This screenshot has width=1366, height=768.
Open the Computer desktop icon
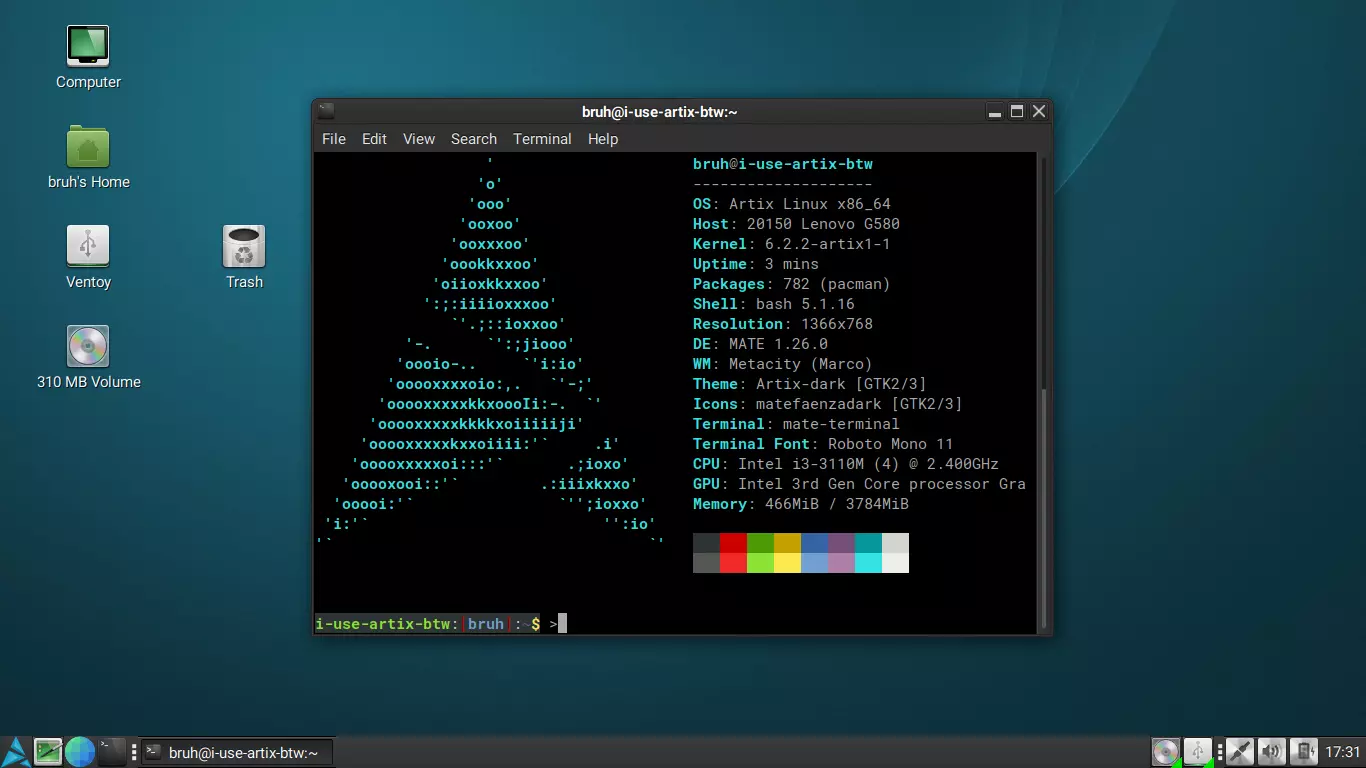[88, 46]
